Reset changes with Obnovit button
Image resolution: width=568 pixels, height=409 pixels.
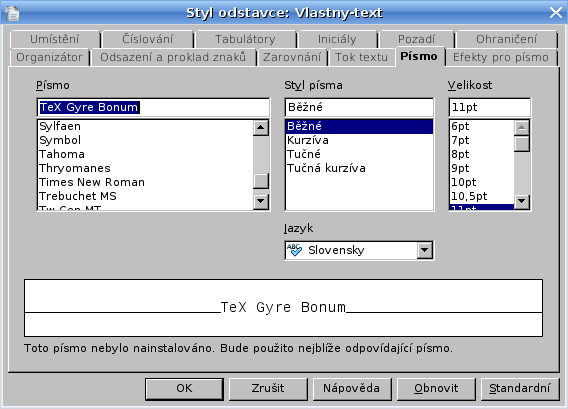pyautogui.click(x=436, y=389)
